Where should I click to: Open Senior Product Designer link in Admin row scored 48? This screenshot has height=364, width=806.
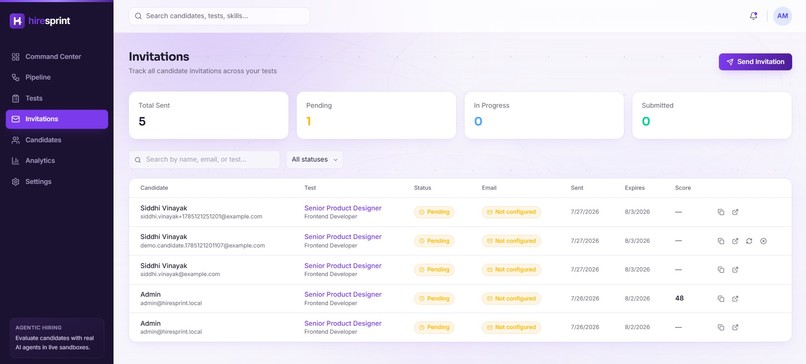[x=343, y=295]
